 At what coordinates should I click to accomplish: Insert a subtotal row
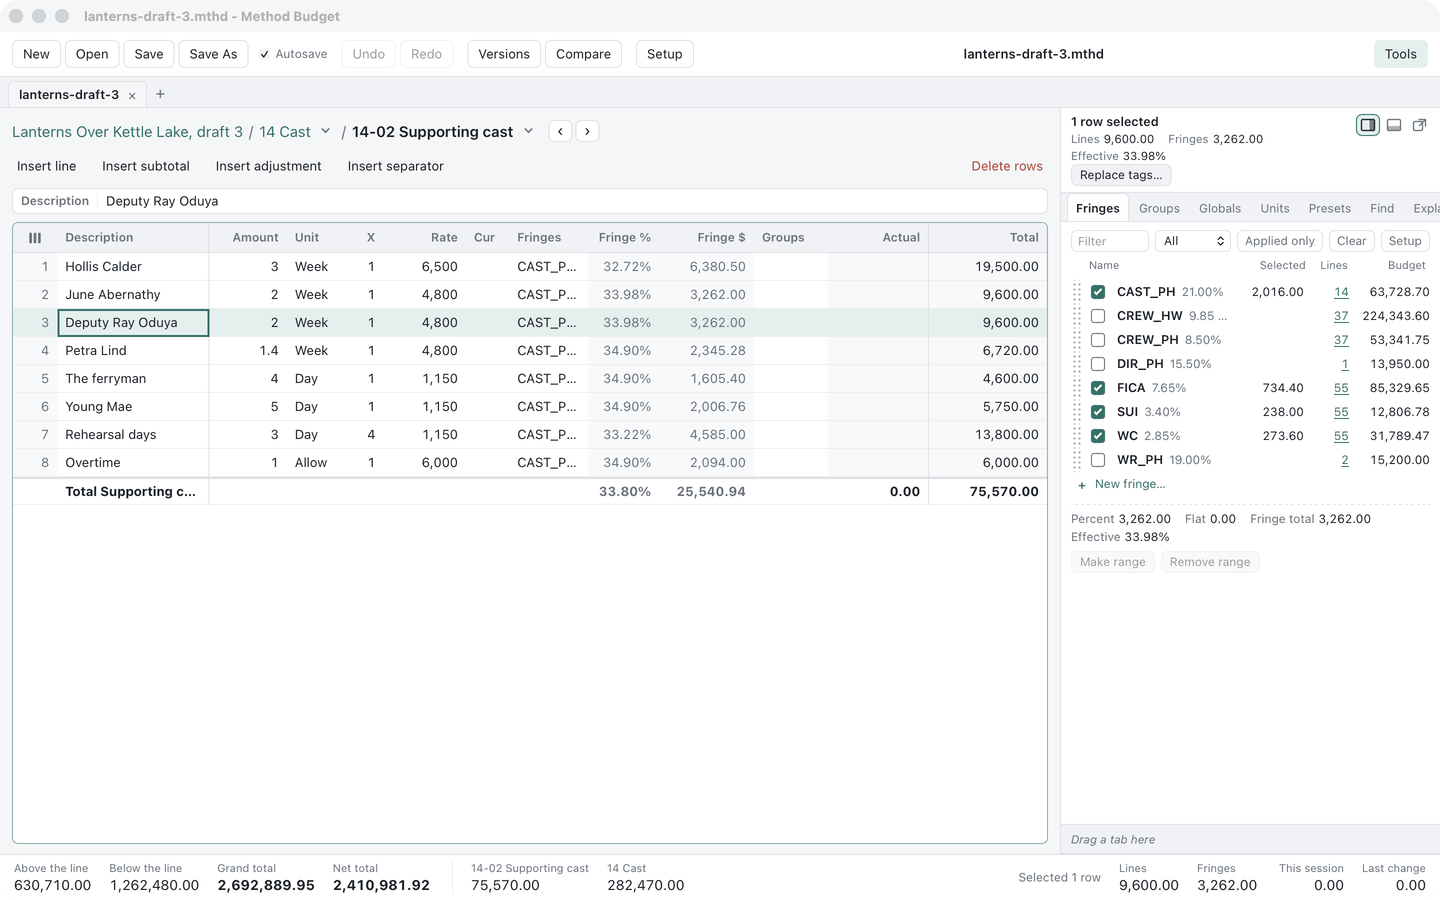(146, 166)
